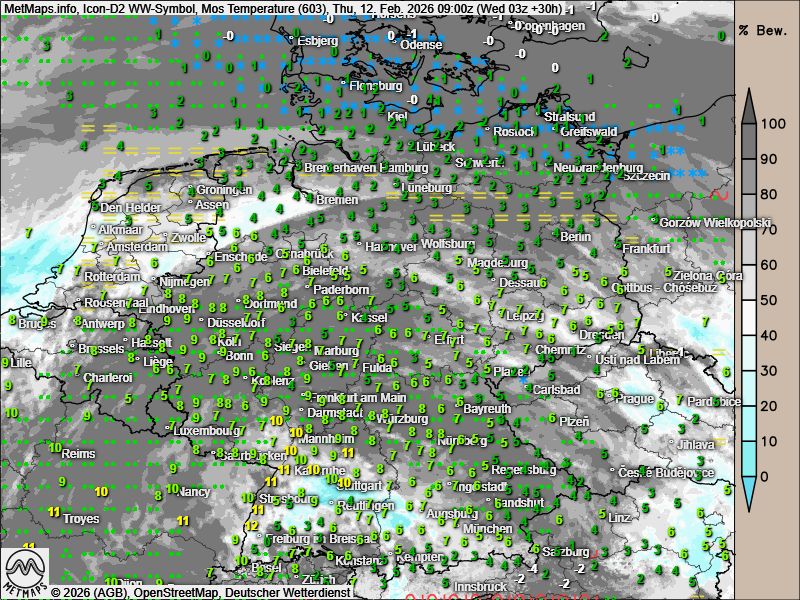Image resolution: width=800 pixels, height=600 pixels.
Task: Click the Copenhagen city label
Action: (550, 26)
